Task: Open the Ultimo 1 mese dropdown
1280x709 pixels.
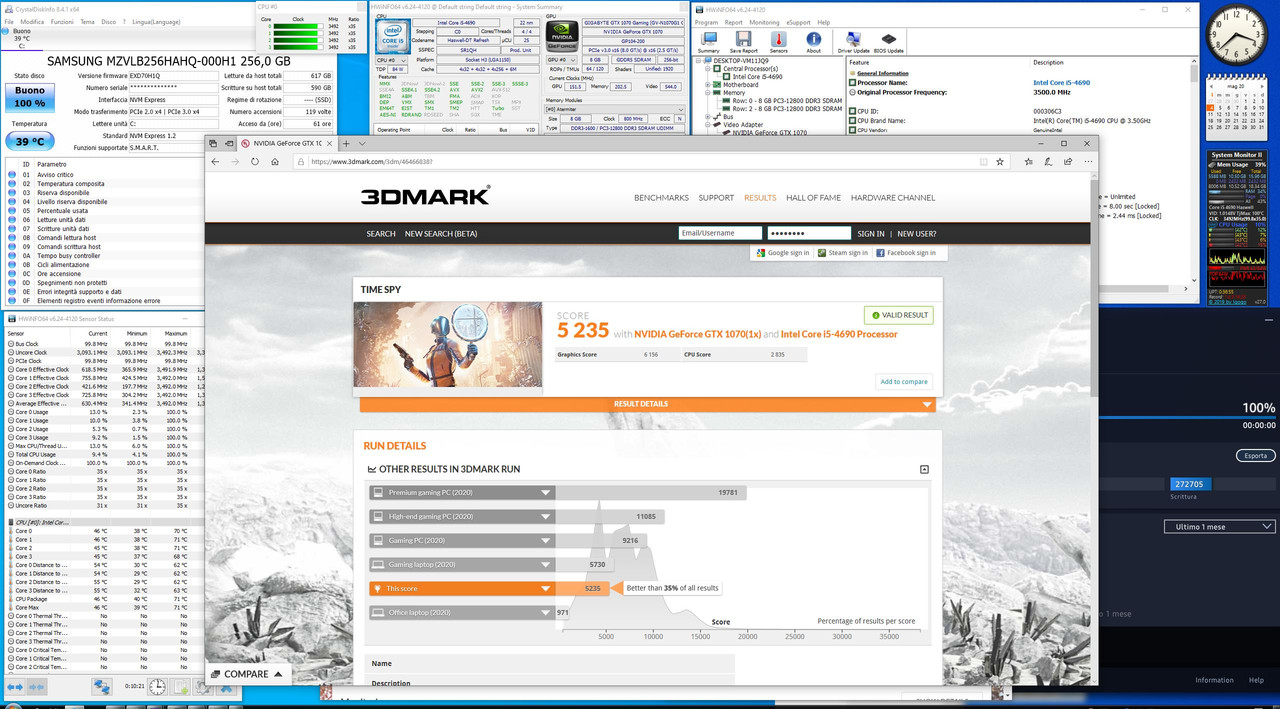Action: (1220, 526)
